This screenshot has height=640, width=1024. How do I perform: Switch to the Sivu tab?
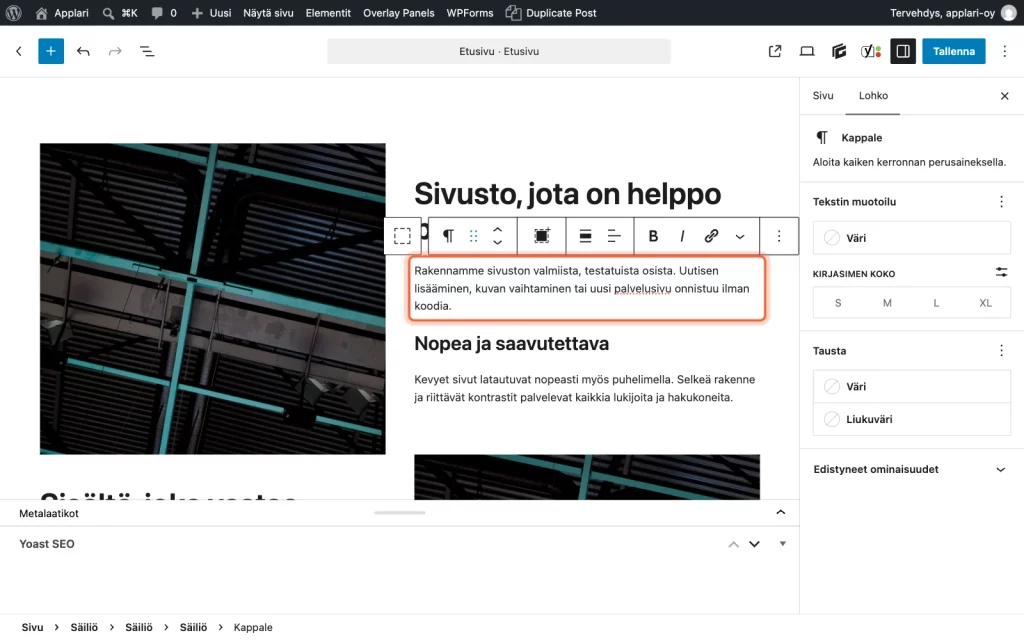click(x=823, y=95)
